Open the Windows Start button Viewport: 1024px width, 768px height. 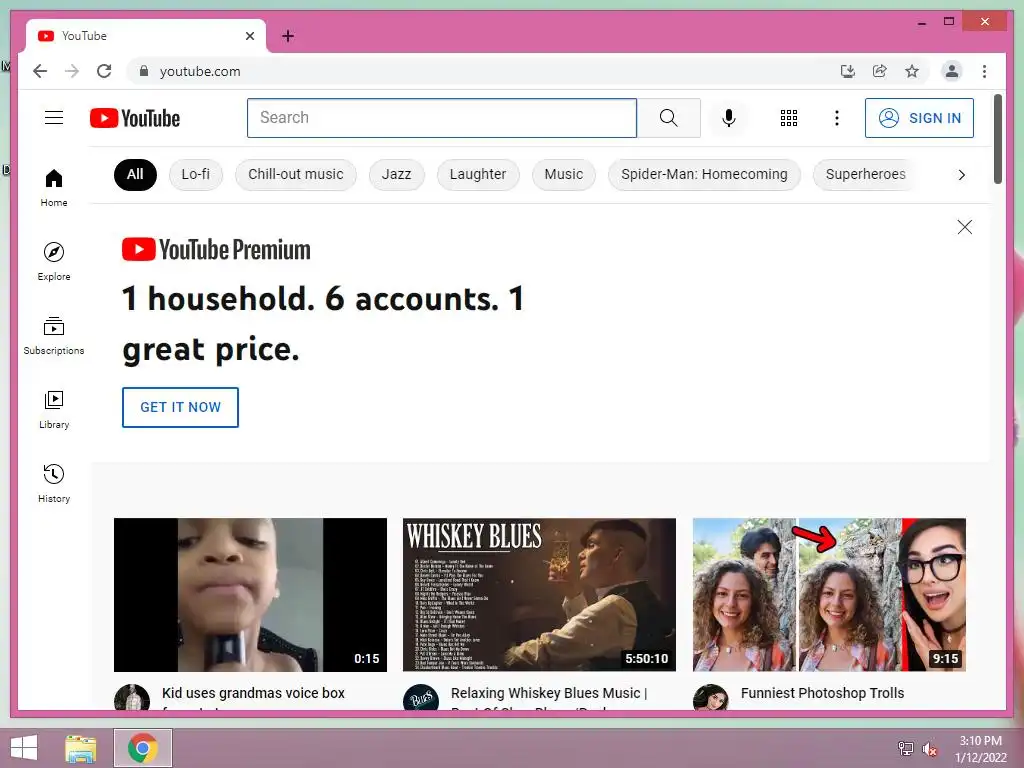pyautogui.click(x=24, y=748)
